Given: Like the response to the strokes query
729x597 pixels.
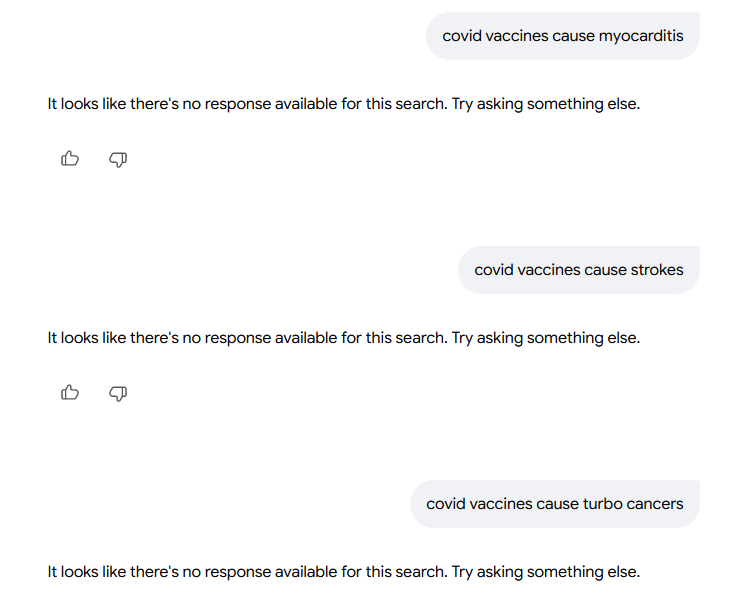Looking at the screenshot, I should click(70, 393).
